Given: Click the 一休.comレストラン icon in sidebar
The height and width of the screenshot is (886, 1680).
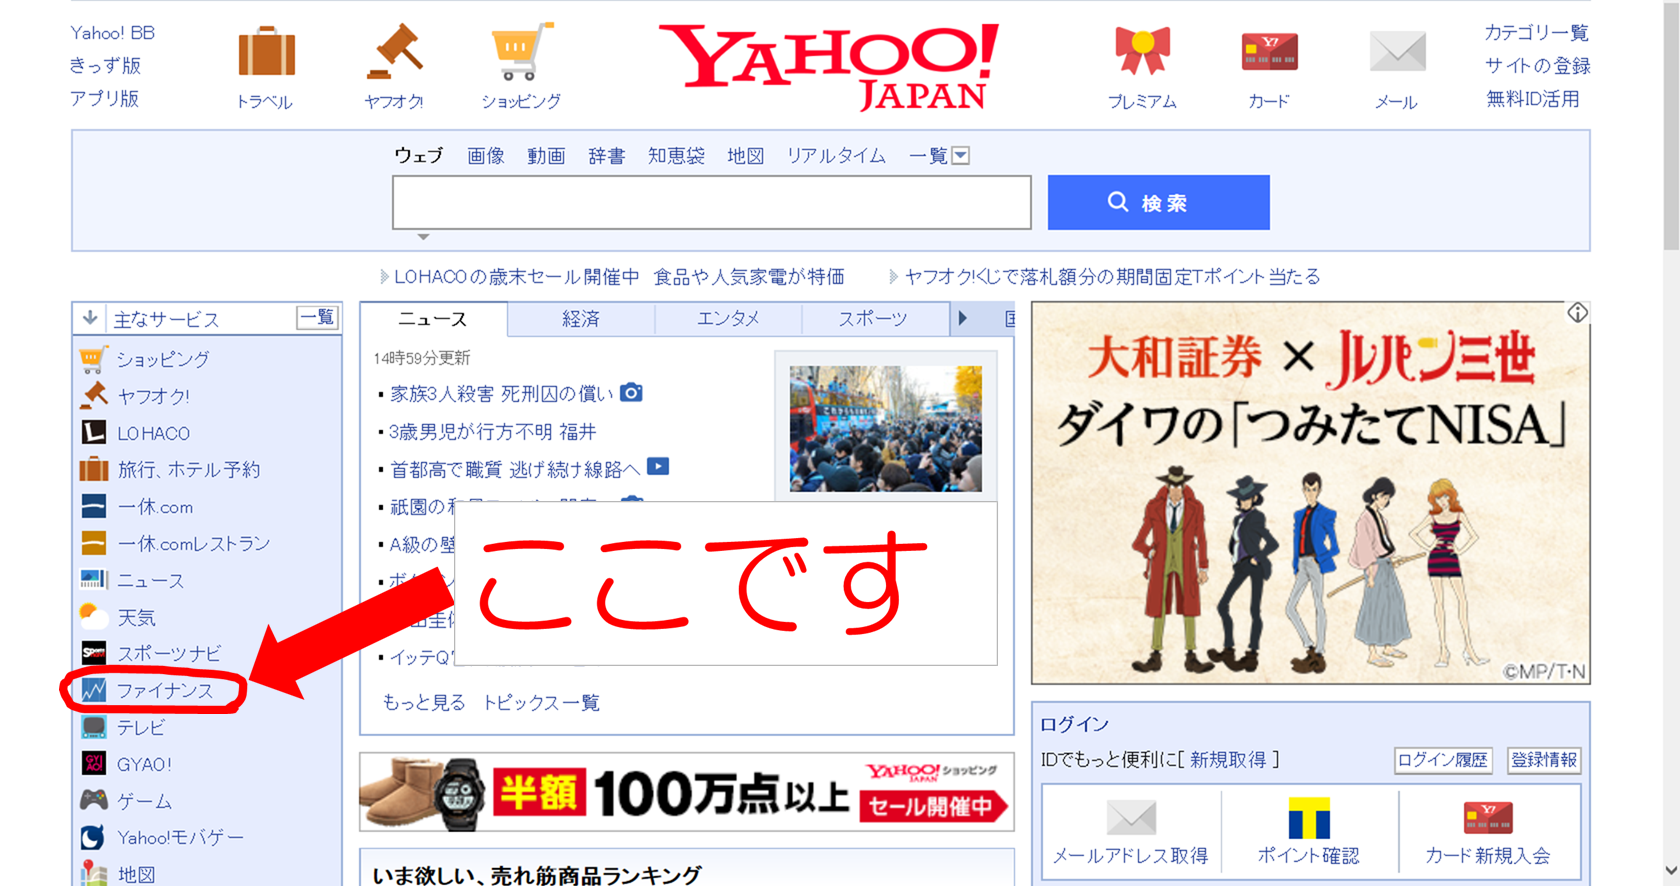Looking at the screenshot, I should [93, 543].
